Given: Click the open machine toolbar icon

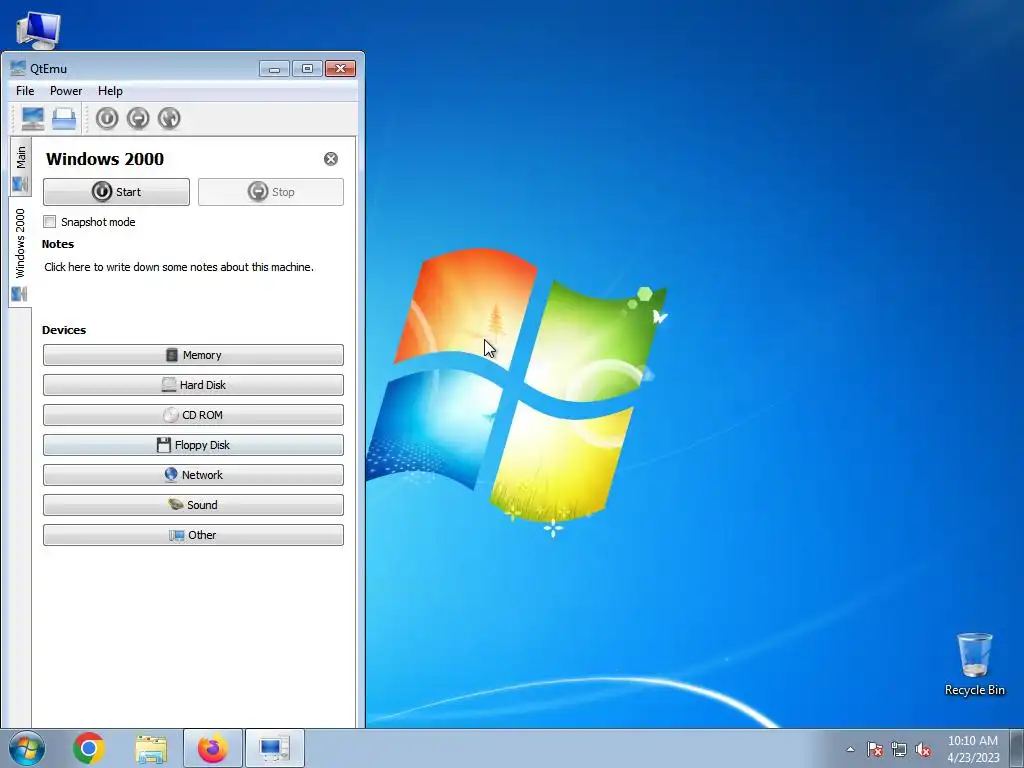Looking at the screenshot, I should pos(64,118).
